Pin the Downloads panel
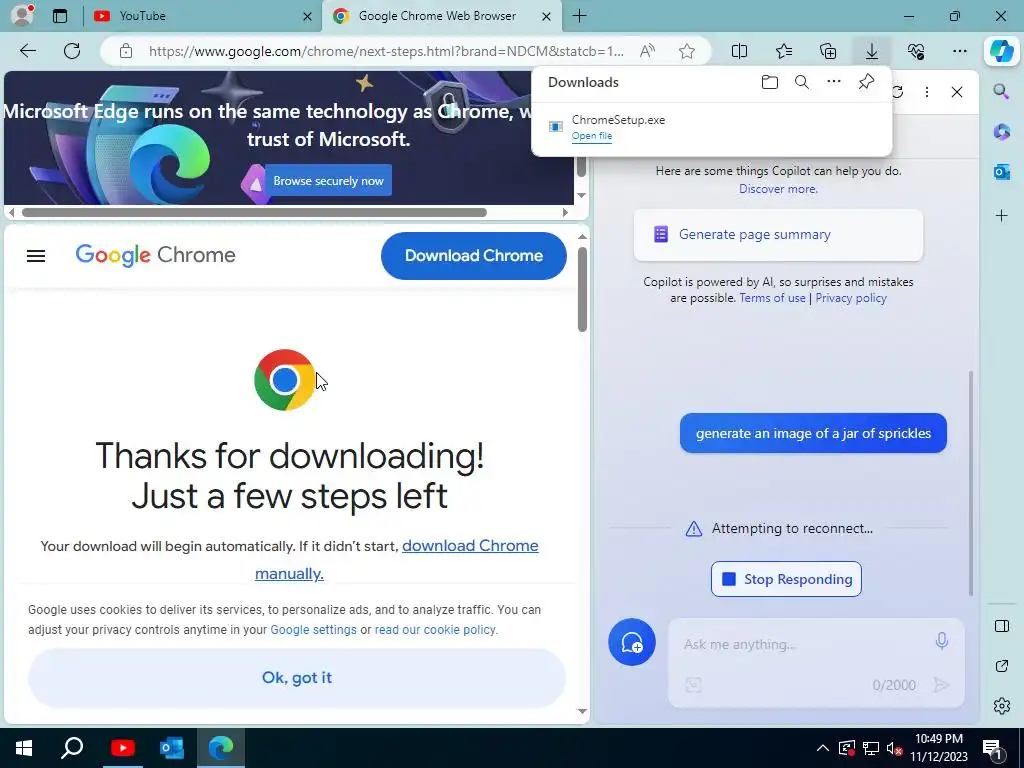 coord(866,82)
